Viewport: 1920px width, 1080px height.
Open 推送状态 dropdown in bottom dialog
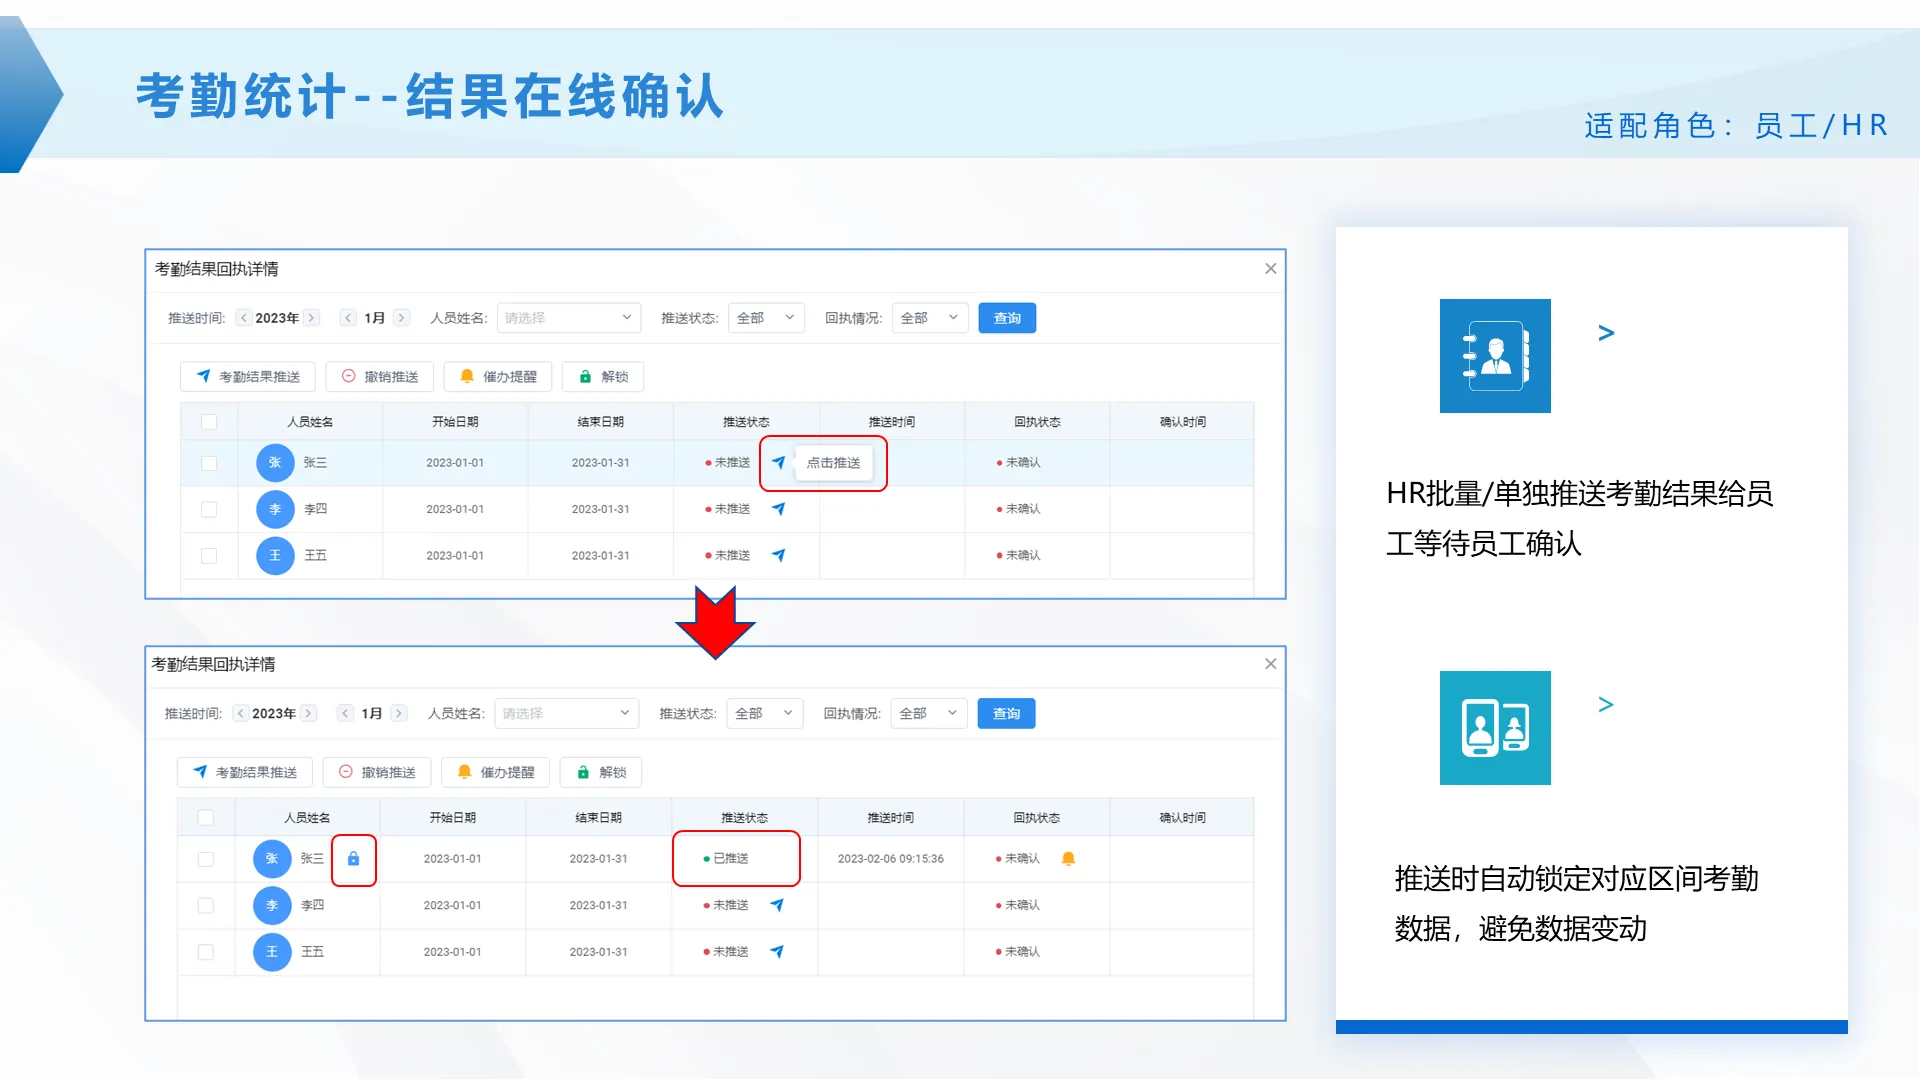(x=764, y=713)
